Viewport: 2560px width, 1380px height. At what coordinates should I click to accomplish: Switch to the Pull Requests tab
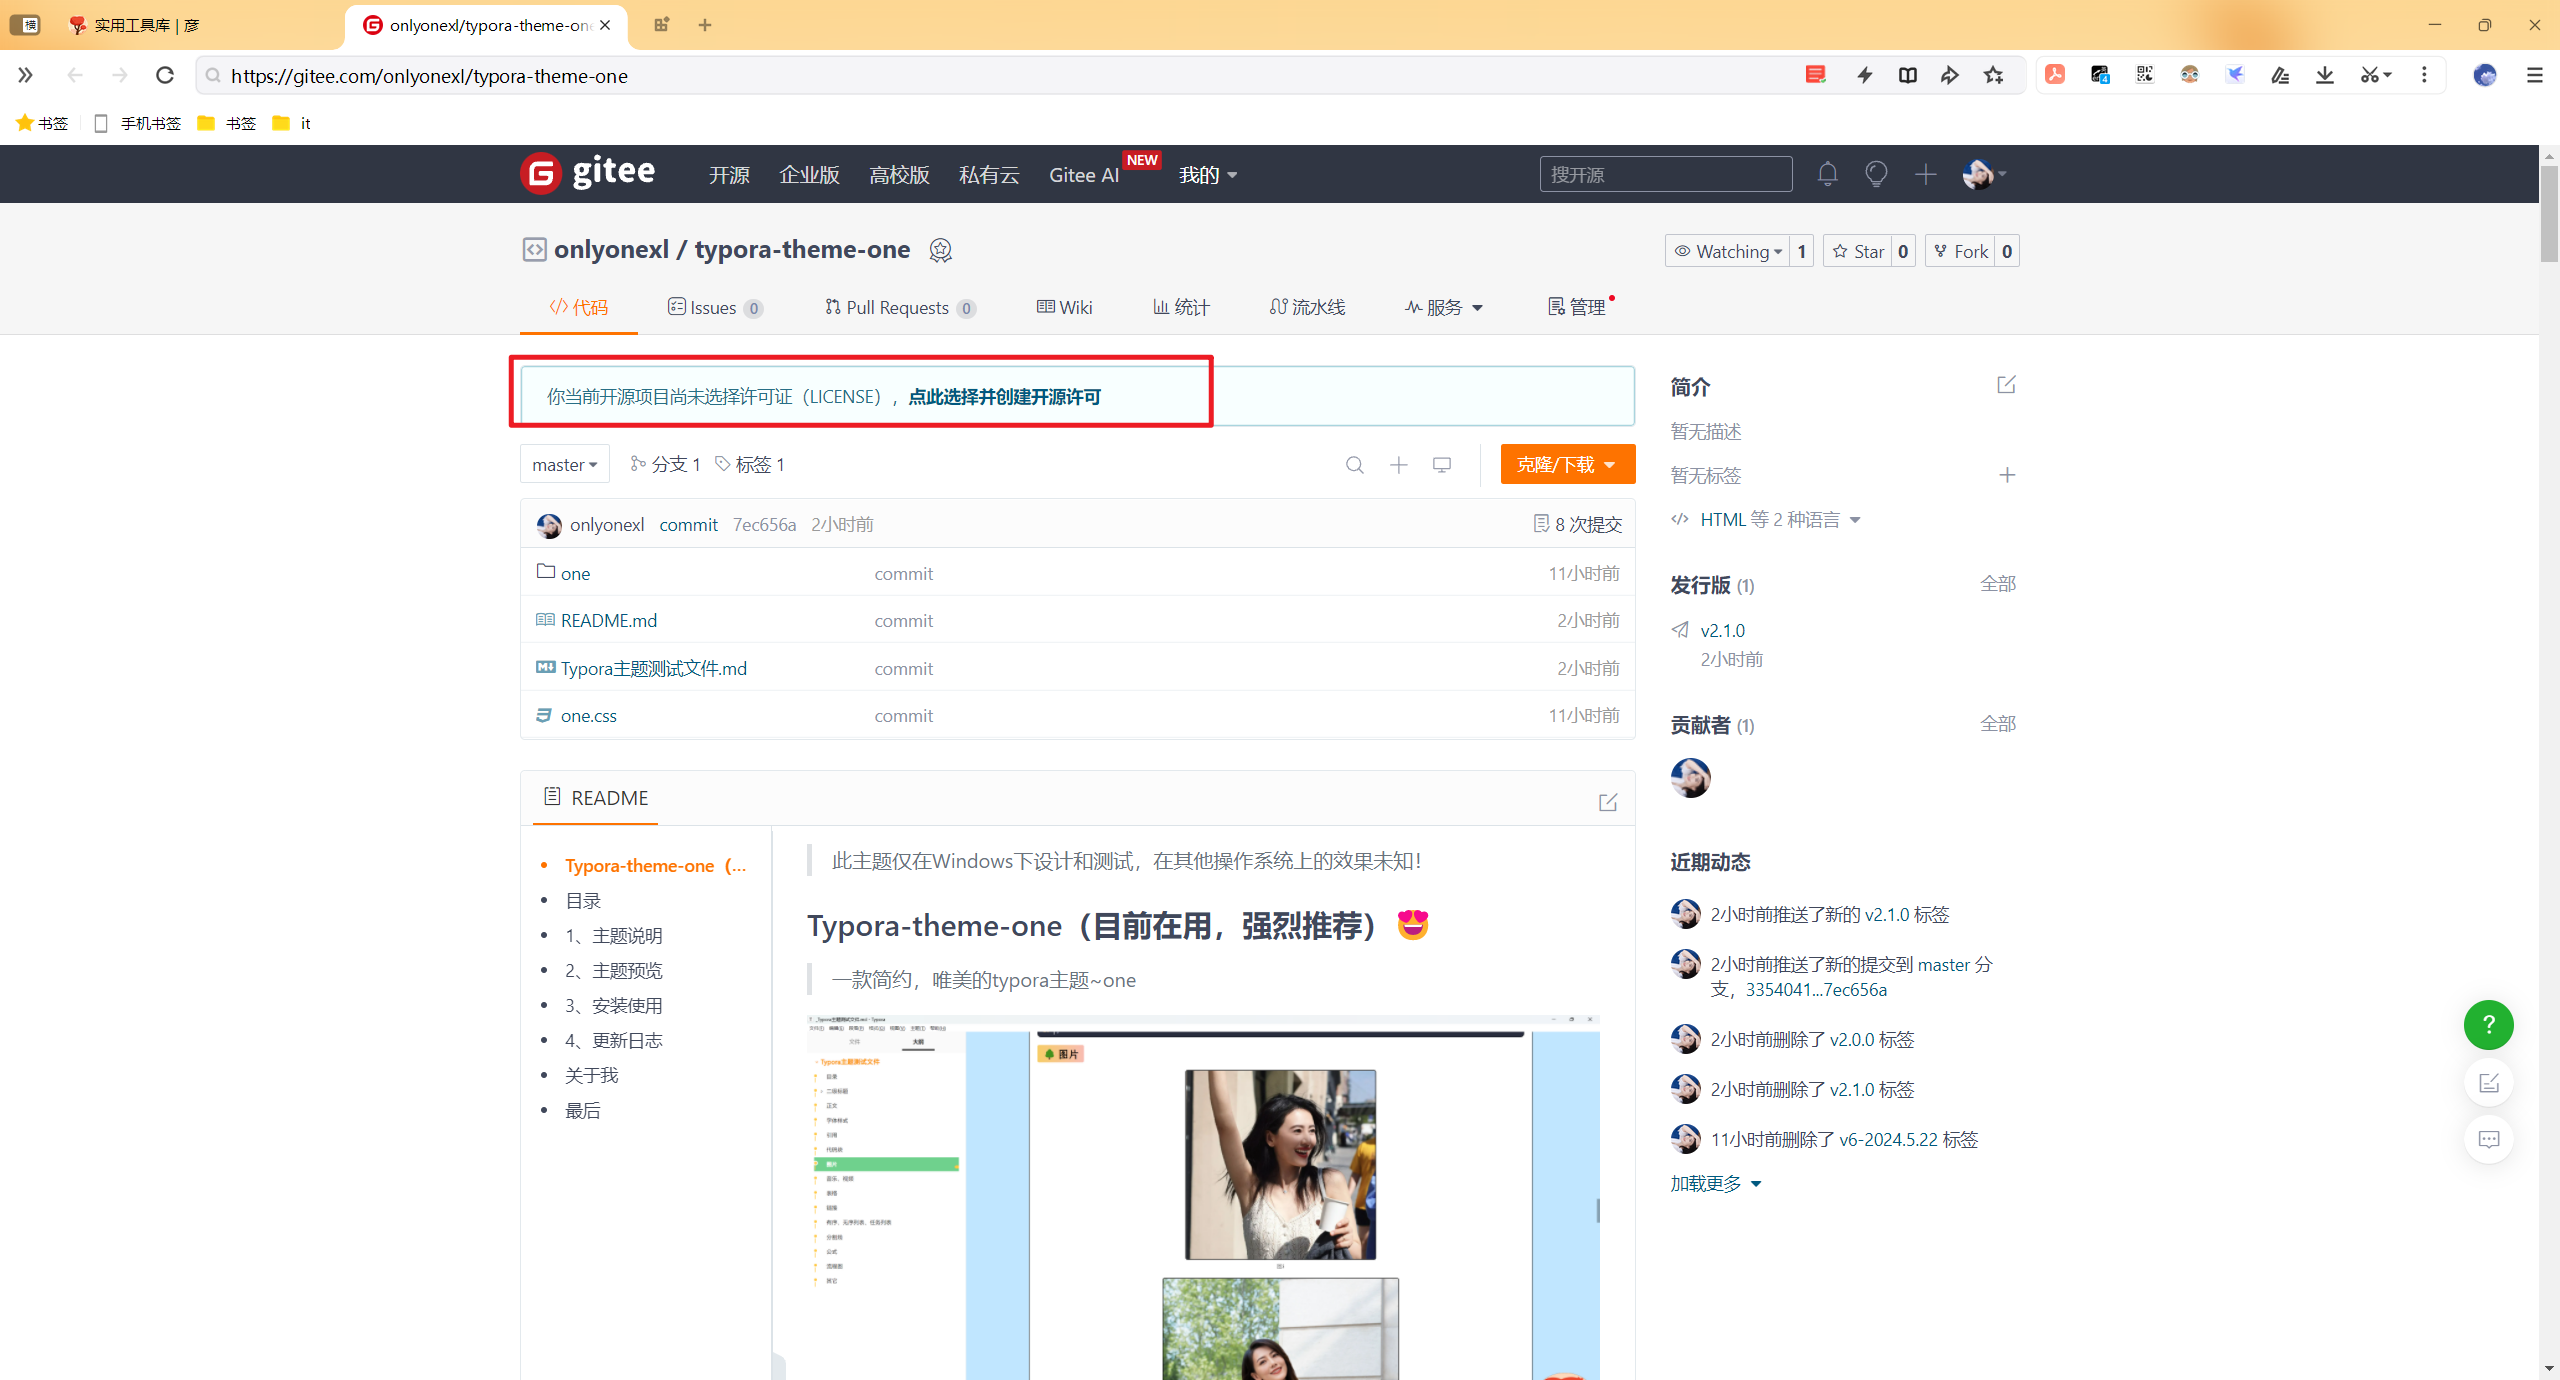click(900, 307)
